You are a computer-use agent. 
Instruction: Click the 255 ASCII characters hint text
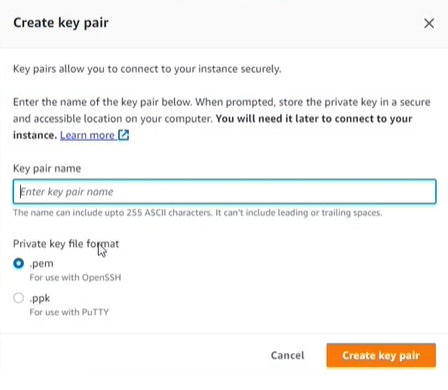click(x=198, y=213)
